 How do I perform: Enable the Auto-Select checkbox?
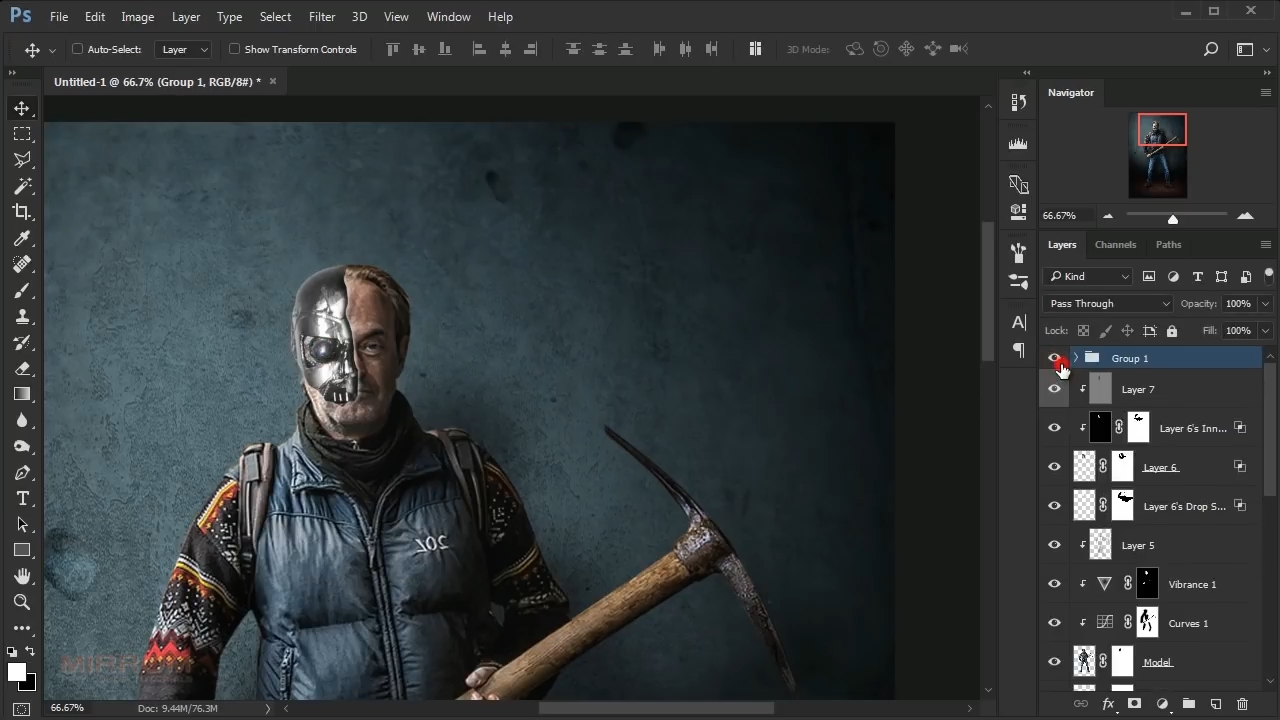point(77,49)
